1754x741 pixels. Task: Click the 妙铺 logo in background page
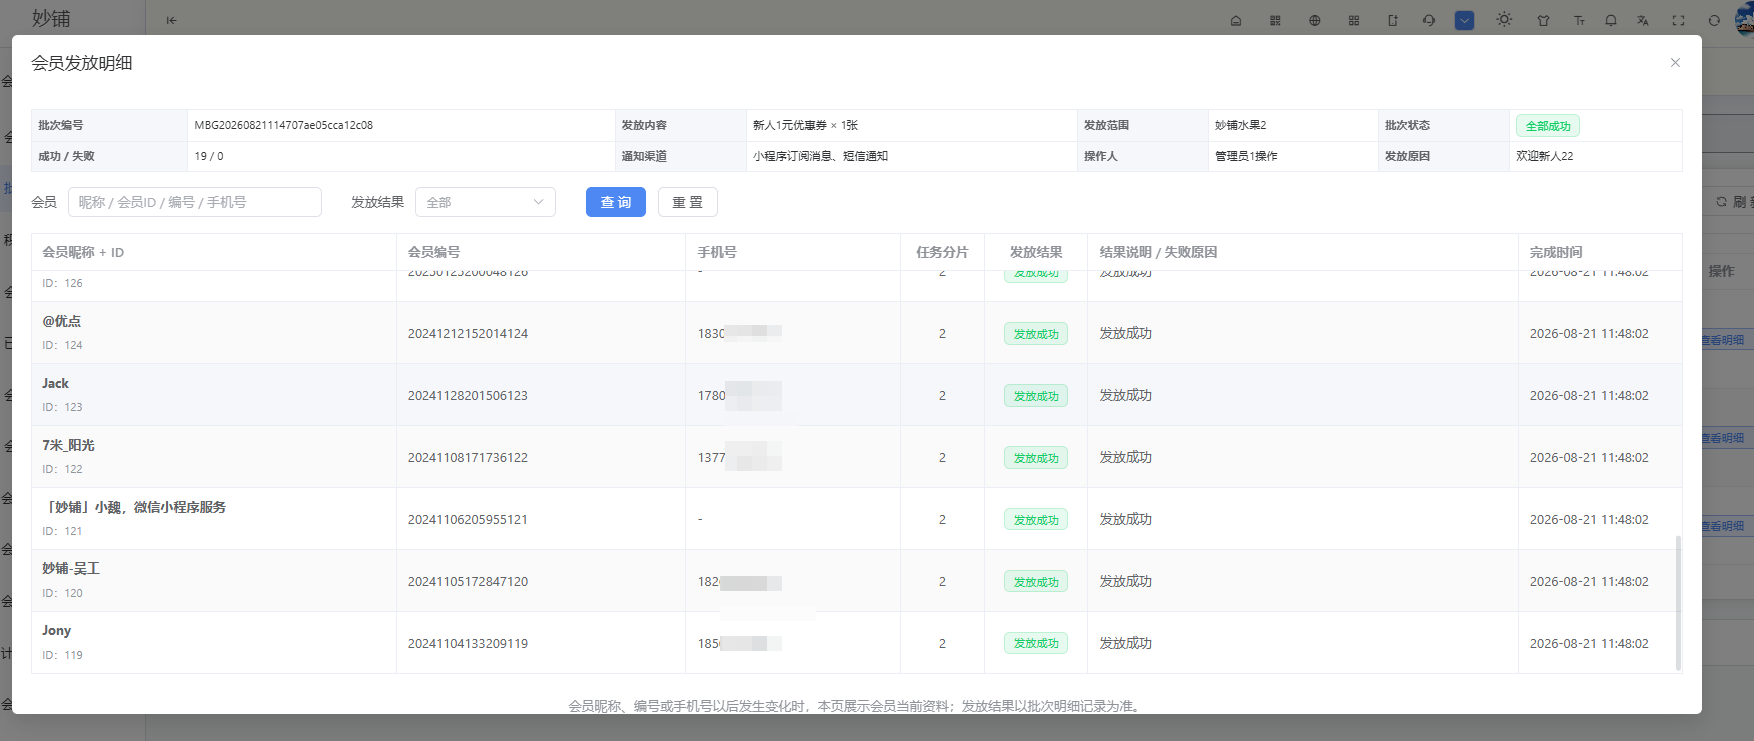(x=51, y=18)
